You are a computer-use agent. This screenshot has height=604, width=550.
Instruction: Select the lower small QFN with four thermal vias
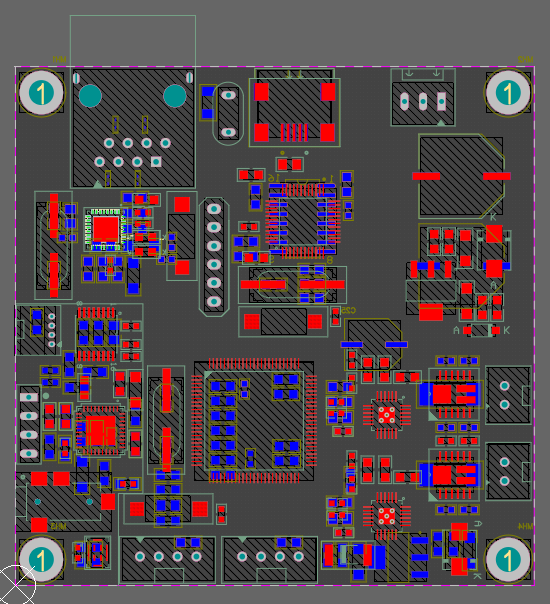386,516
